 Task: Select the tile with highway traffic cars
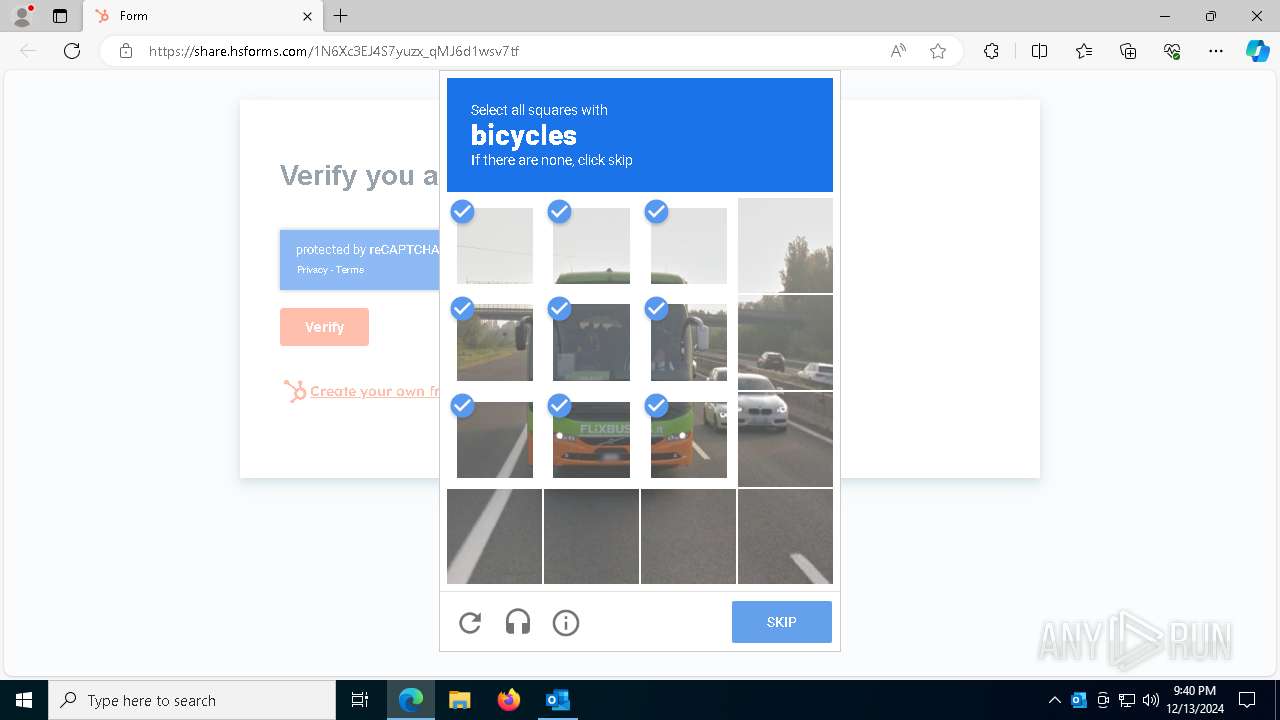(x=785, y=342)
